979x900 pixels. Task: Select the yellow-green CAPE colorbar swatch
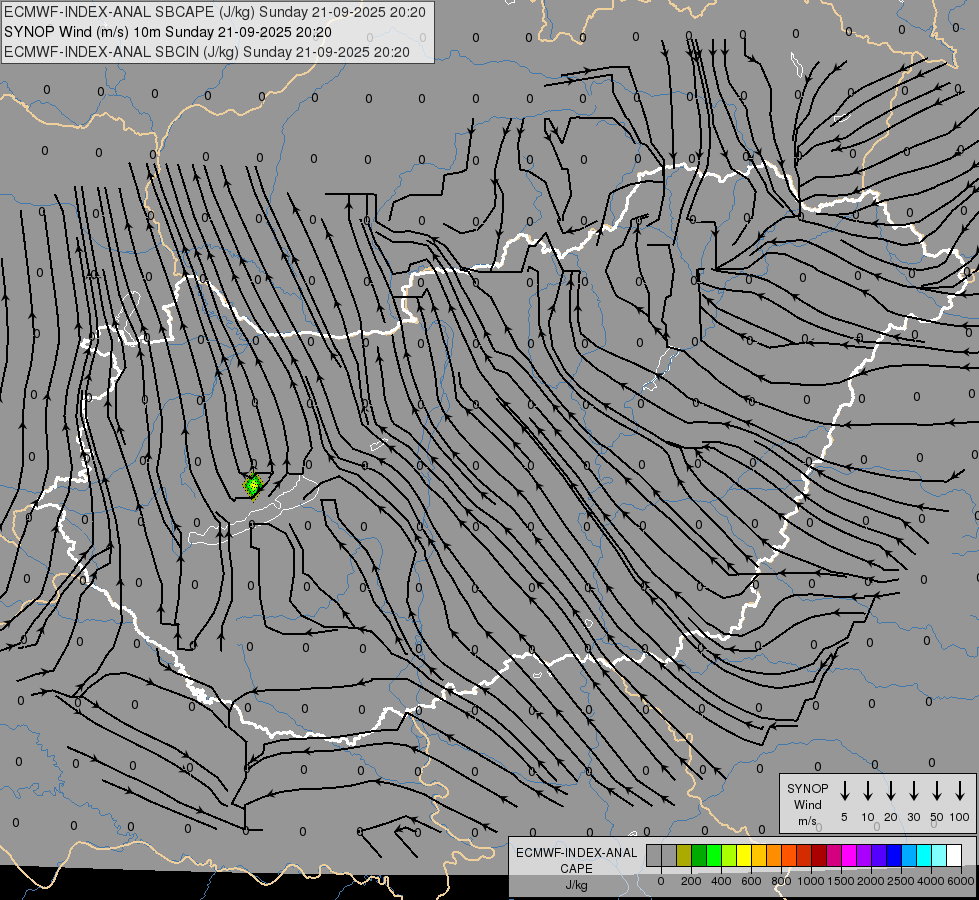click(x=729, y=855)
